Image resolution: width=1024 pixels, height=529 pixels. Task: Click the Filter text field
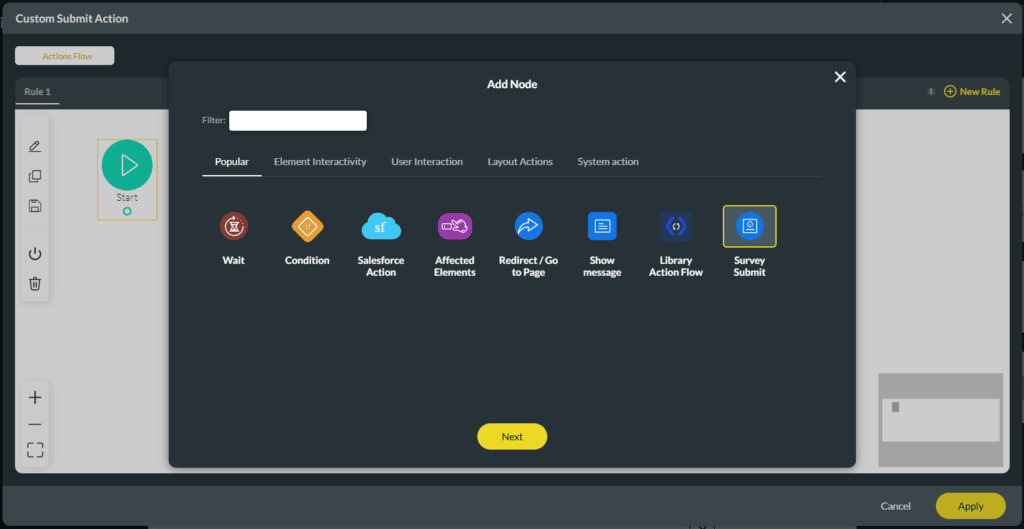coord(298,121)
